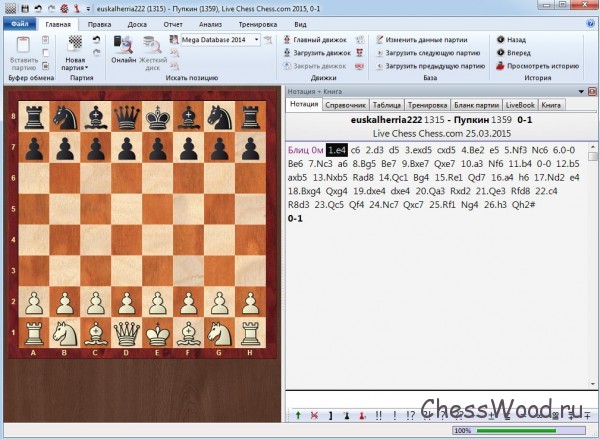Close the Нотация + Книга panel

pyautogui.click(x=592, y=91)
